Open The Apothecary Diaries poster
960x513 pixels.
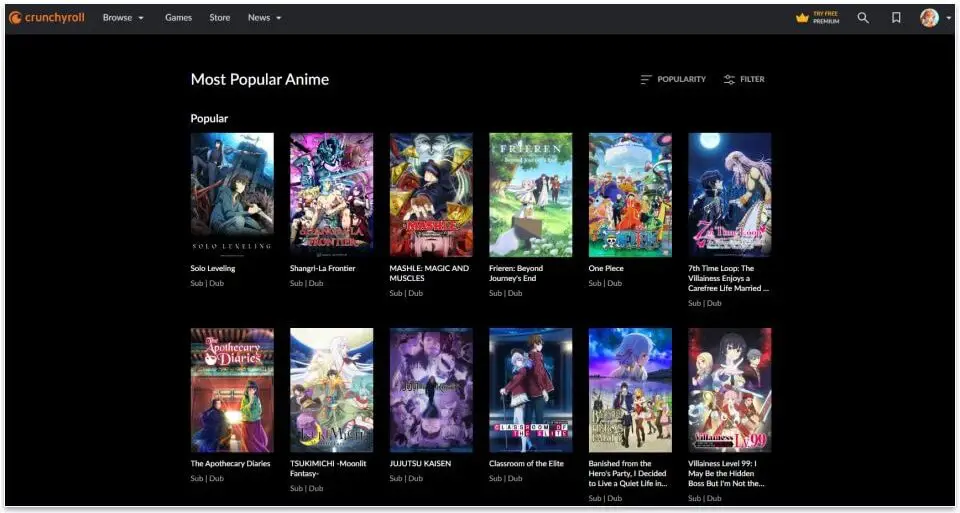click(232, 391)
